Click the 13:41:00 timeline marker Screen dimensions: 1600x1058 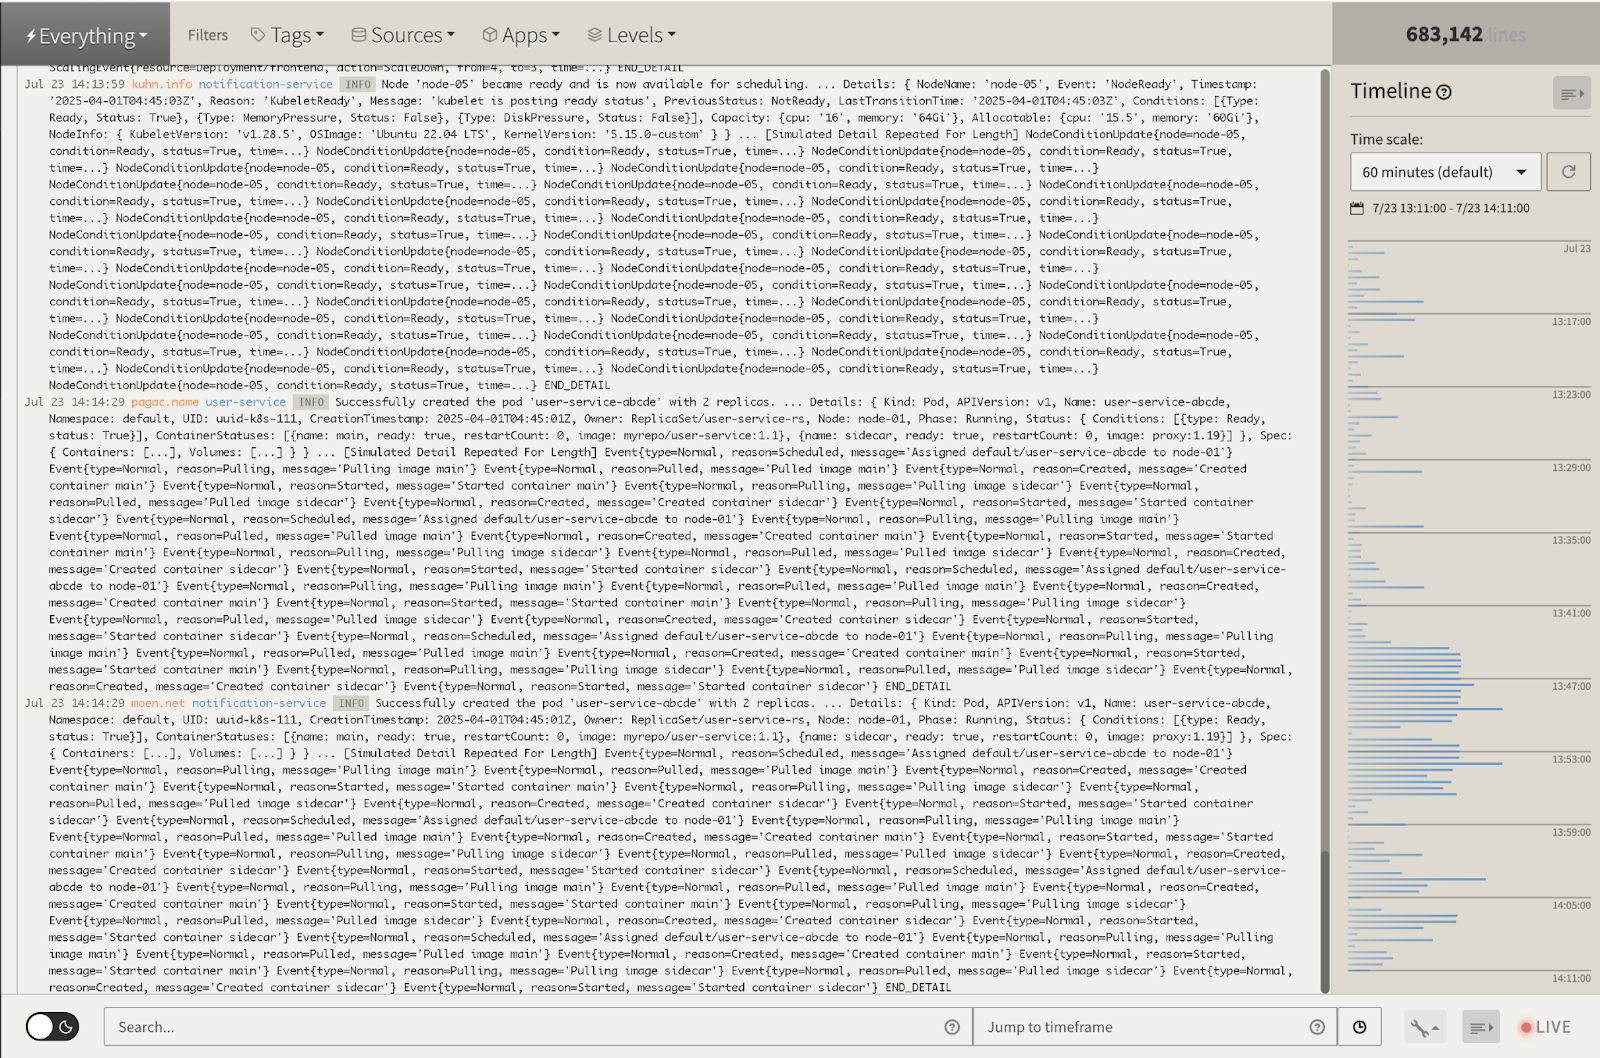[x=1571, y=613]
